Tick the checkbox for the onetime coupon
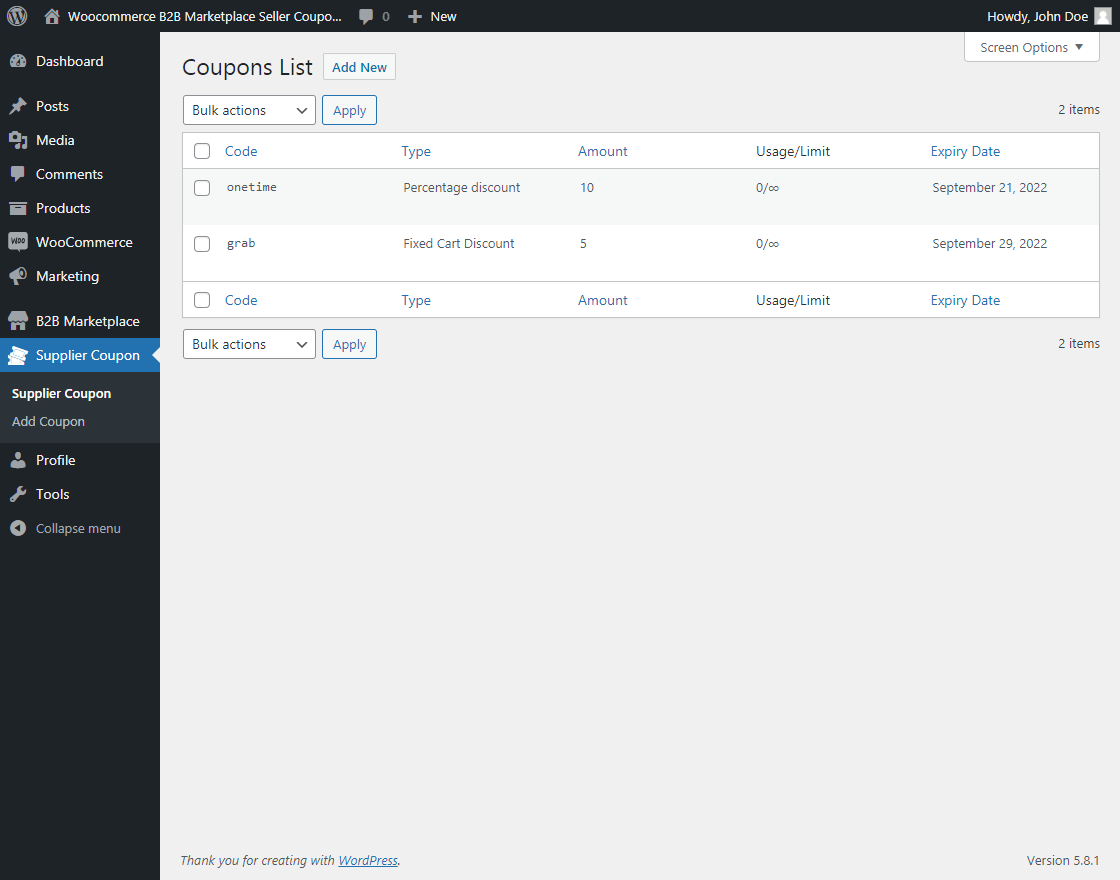This screenshot has width=1120, height=880. click(x=202, y=188)
